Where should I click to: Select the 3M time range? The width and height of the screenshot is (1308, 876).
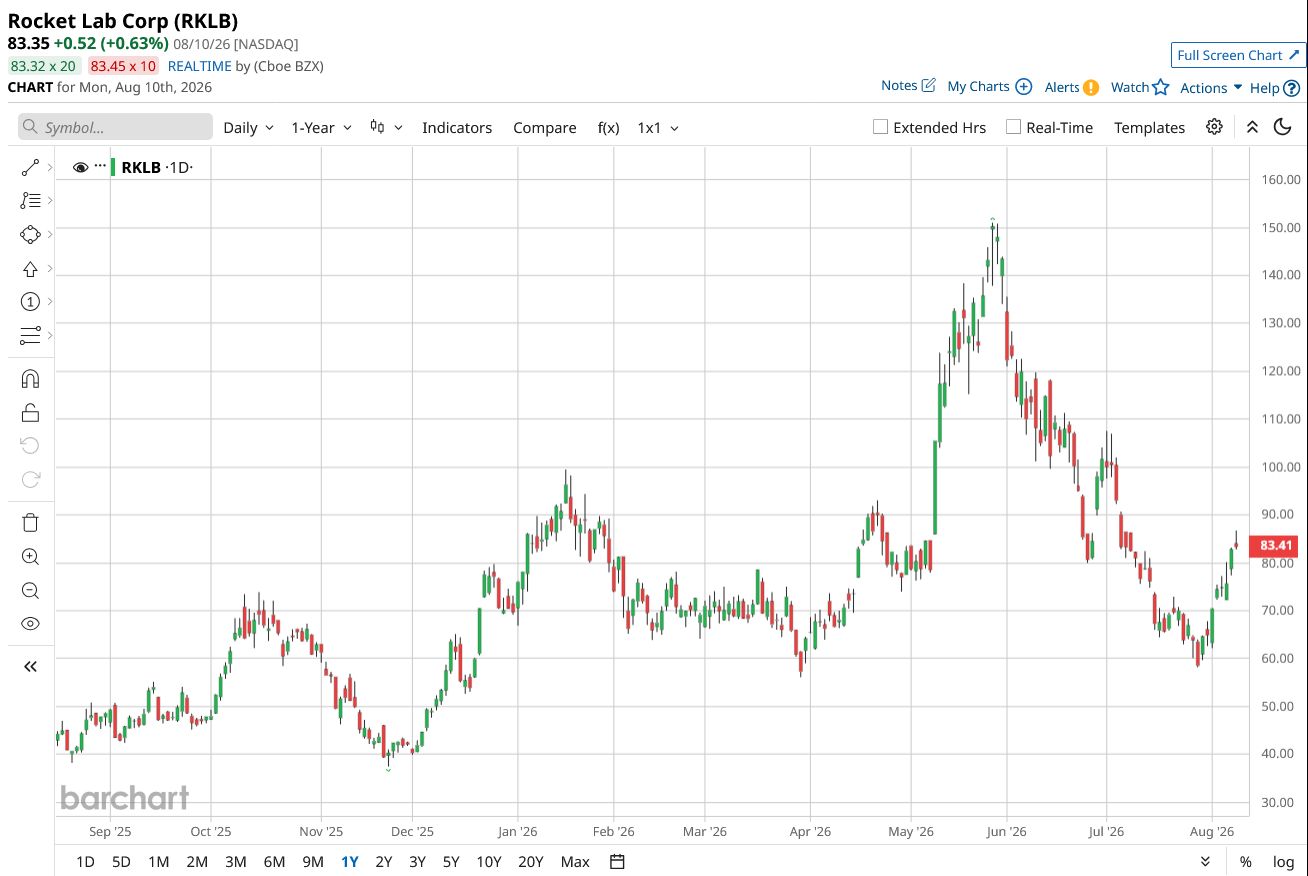click(x=235, y=862)
